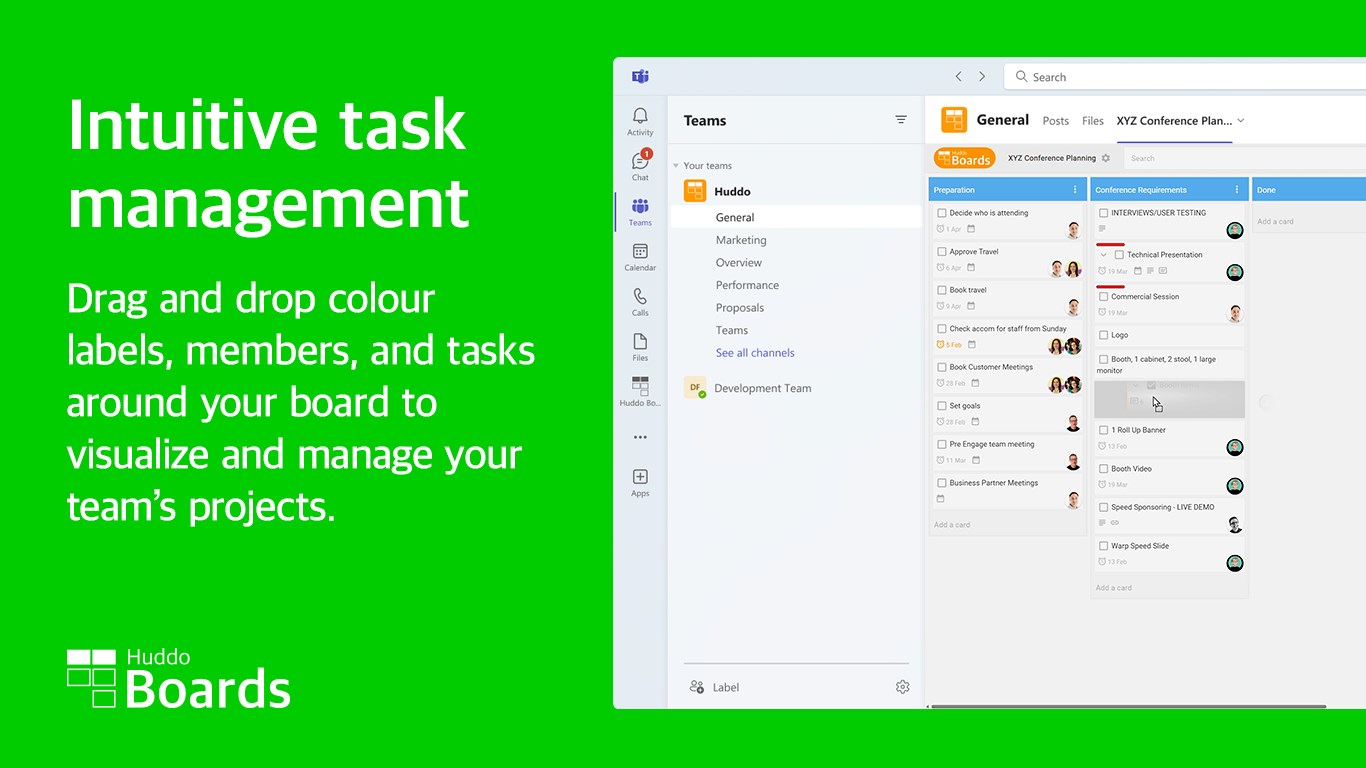Click the Huddo Boards Search field
Image resolution: width=1366 pixels, height=768 pixels.
tap(1244, 158)
